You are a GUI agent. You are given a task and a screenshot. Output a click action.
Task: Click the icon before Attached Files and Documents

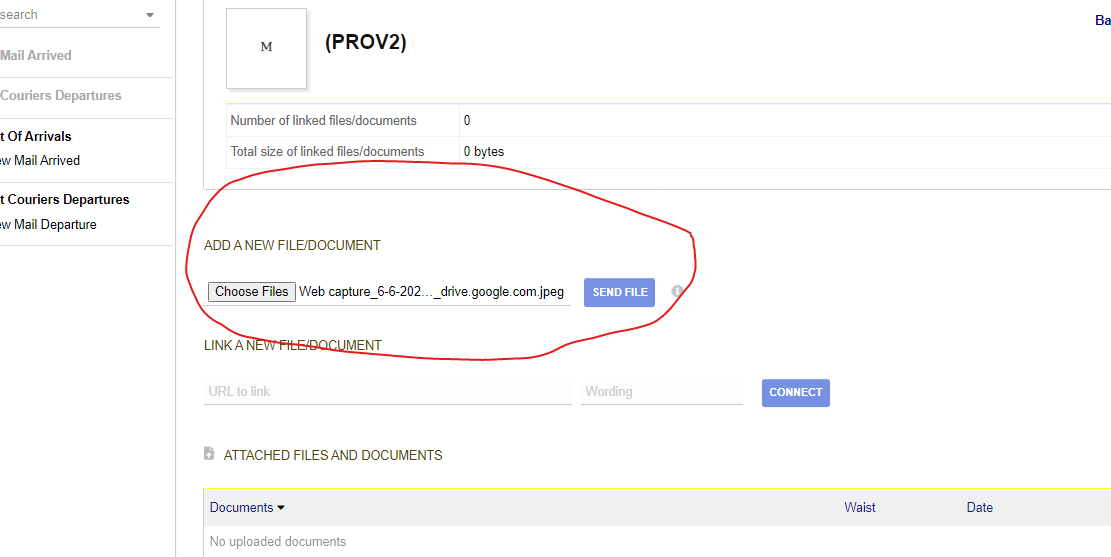209,454
